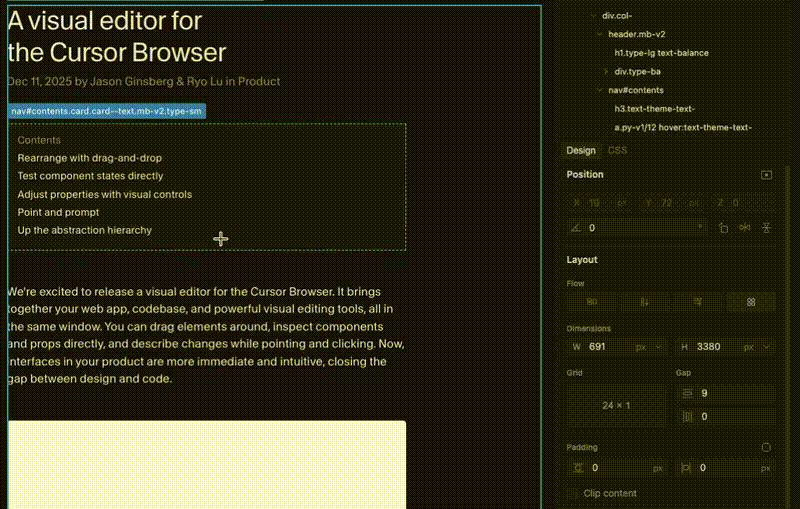Click the rotation angle input field
Image resolution: width=800 pixels, height=509 pixels.
point(640,228)
